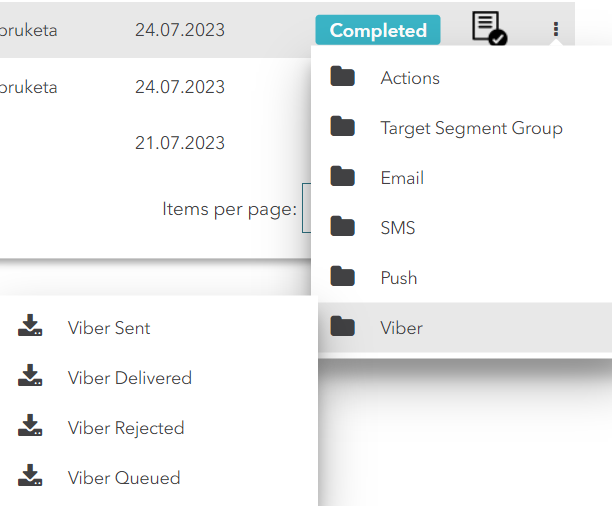Pick Viber Queued from the list

[124, 478]
